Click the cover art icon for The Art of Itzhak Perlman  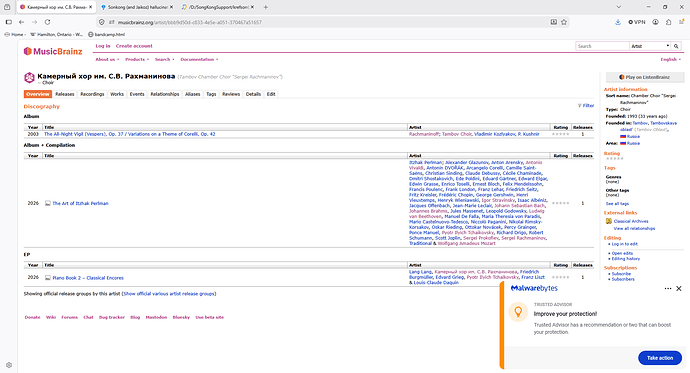coord(48,203)
